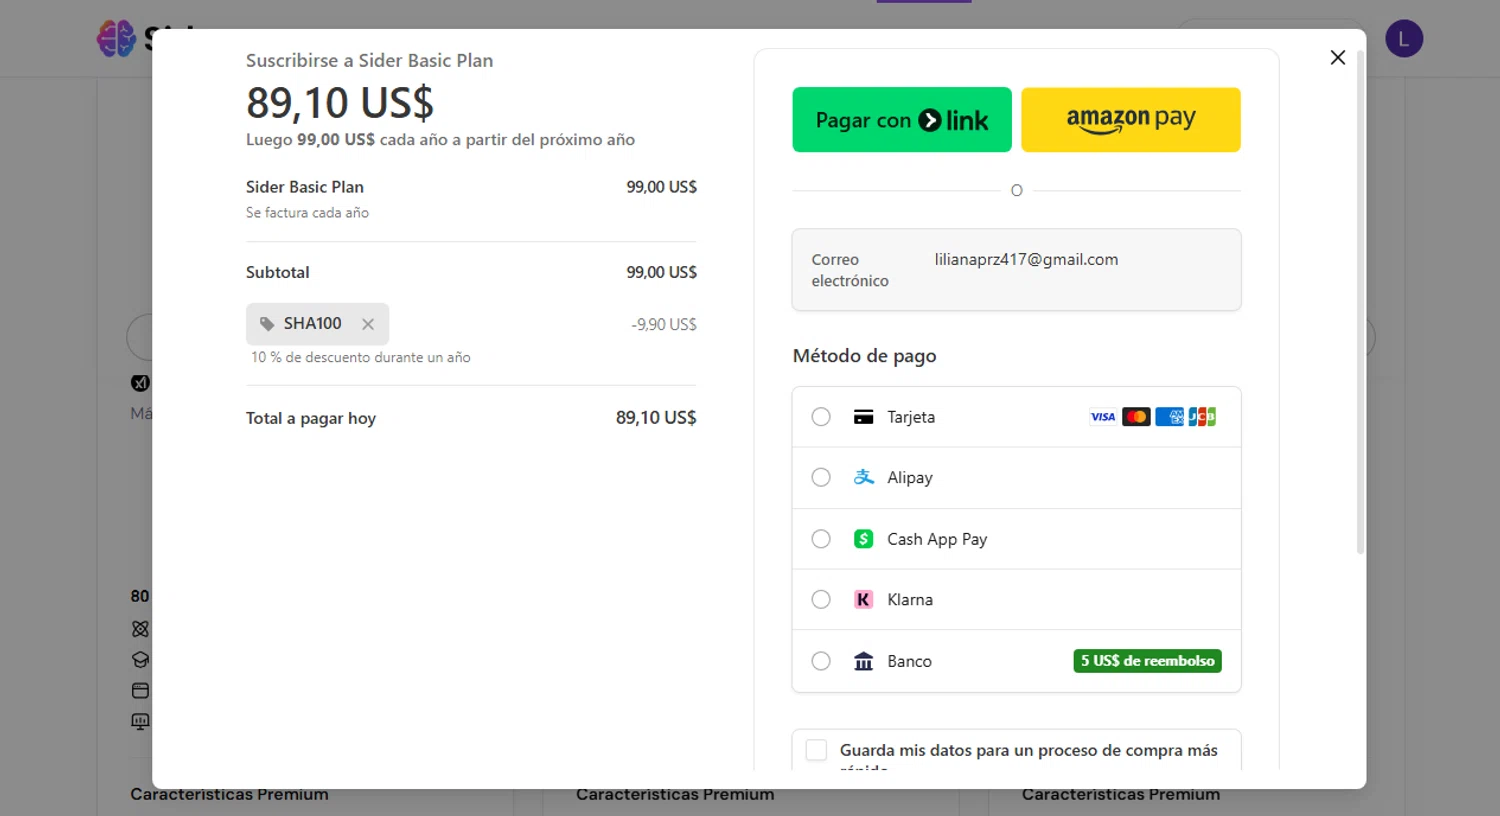Click the 5 US$ de reembolso badge

[1148, 661]
